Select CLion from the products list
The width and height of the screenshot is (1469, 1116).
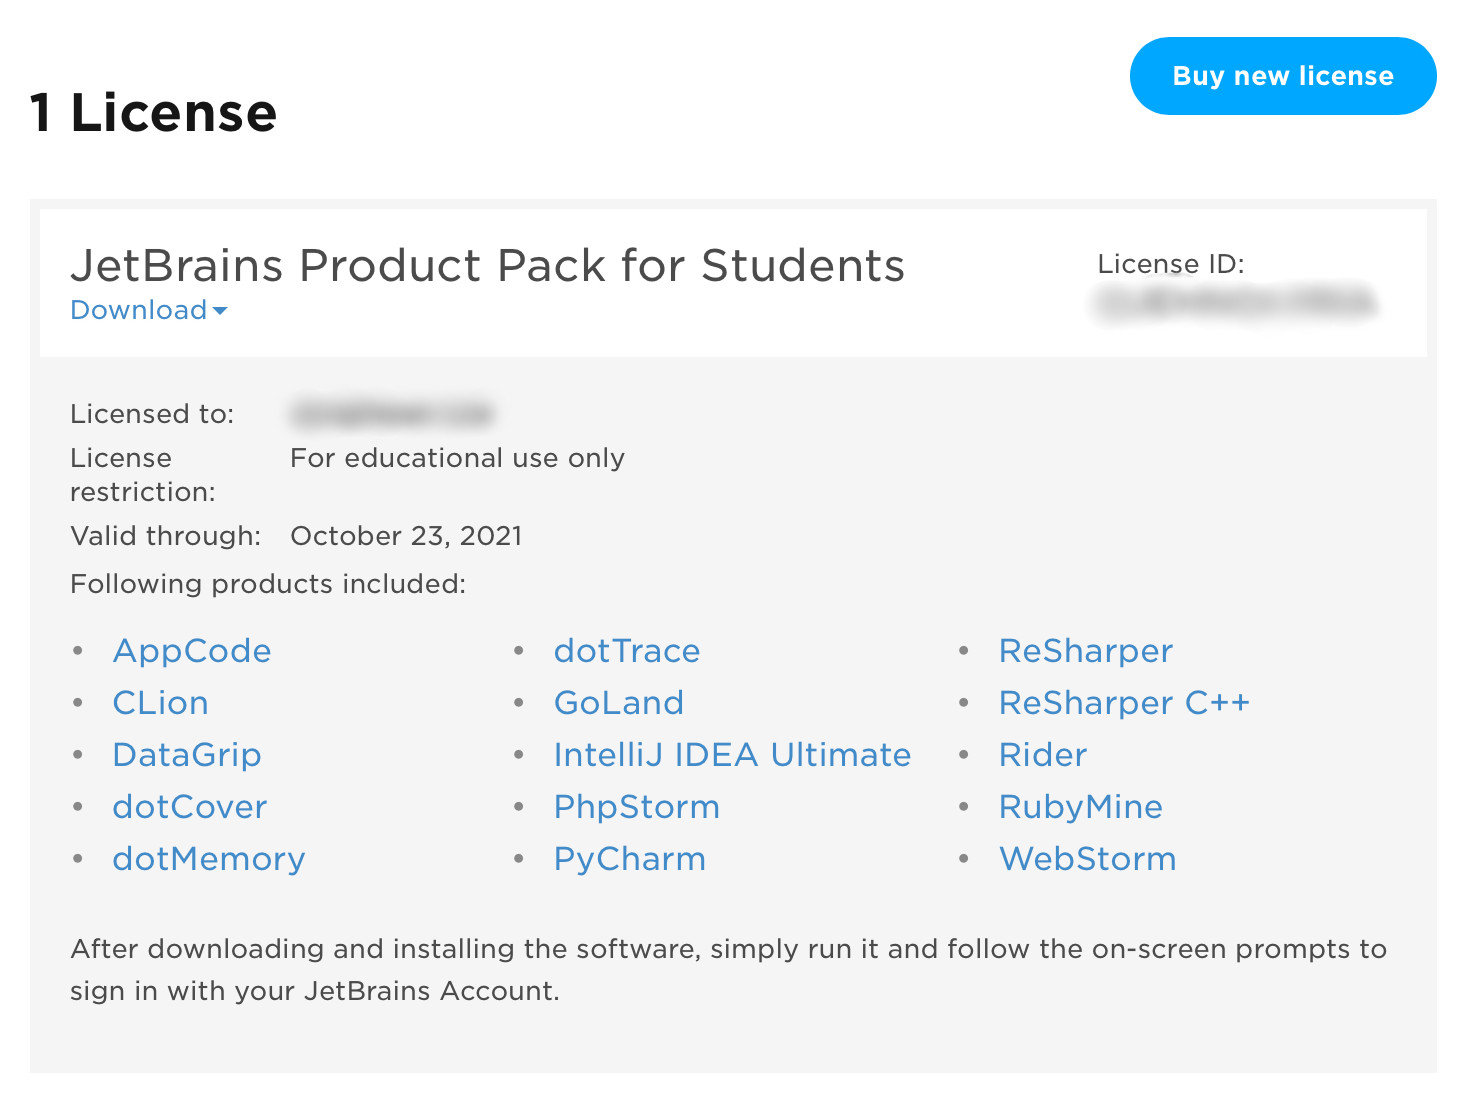click(x=160, y=702)
